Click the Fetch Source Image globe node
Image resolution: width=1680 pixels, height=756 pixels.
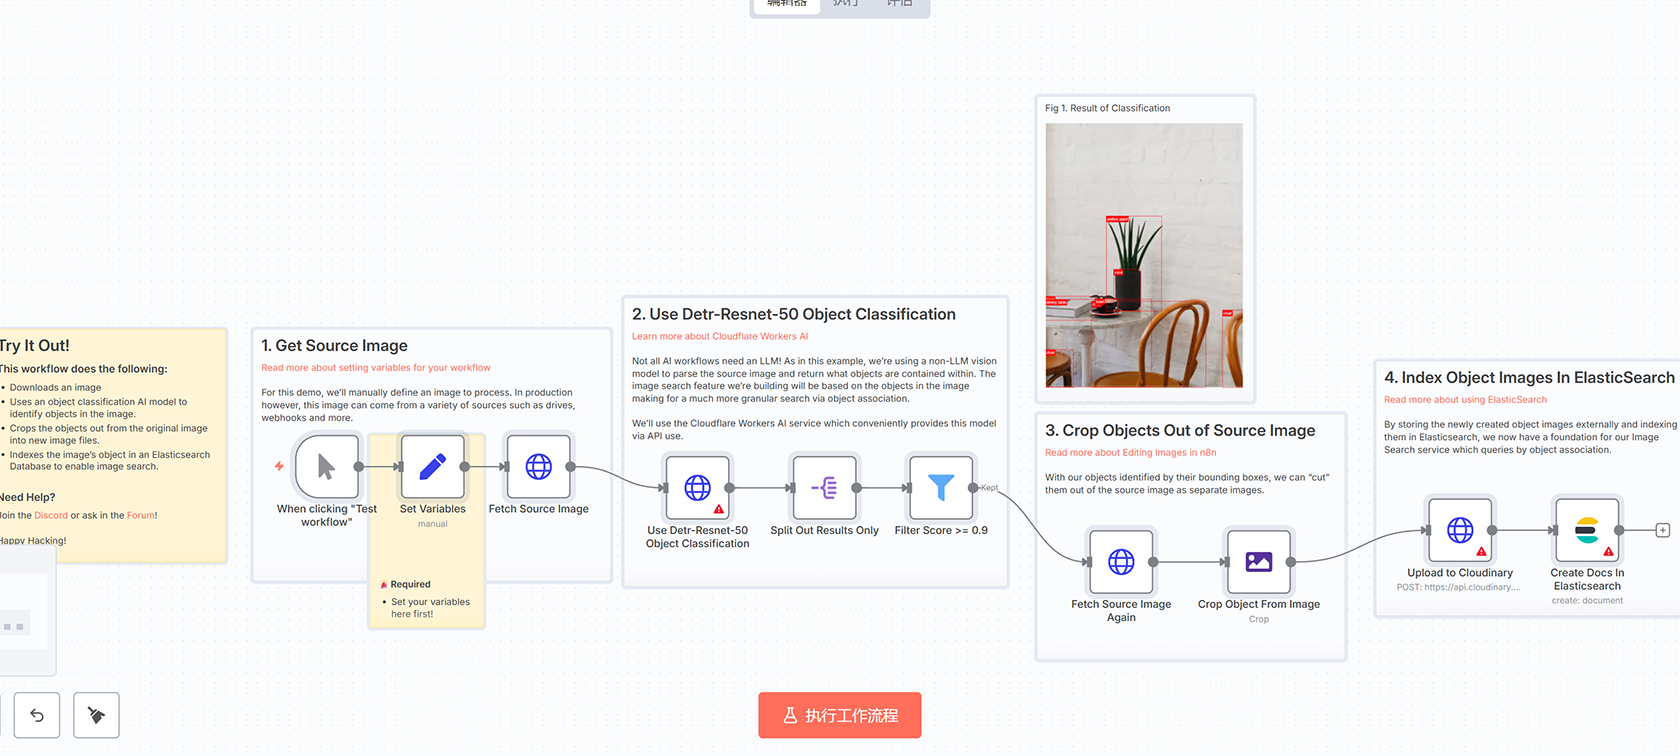(538, 467)
